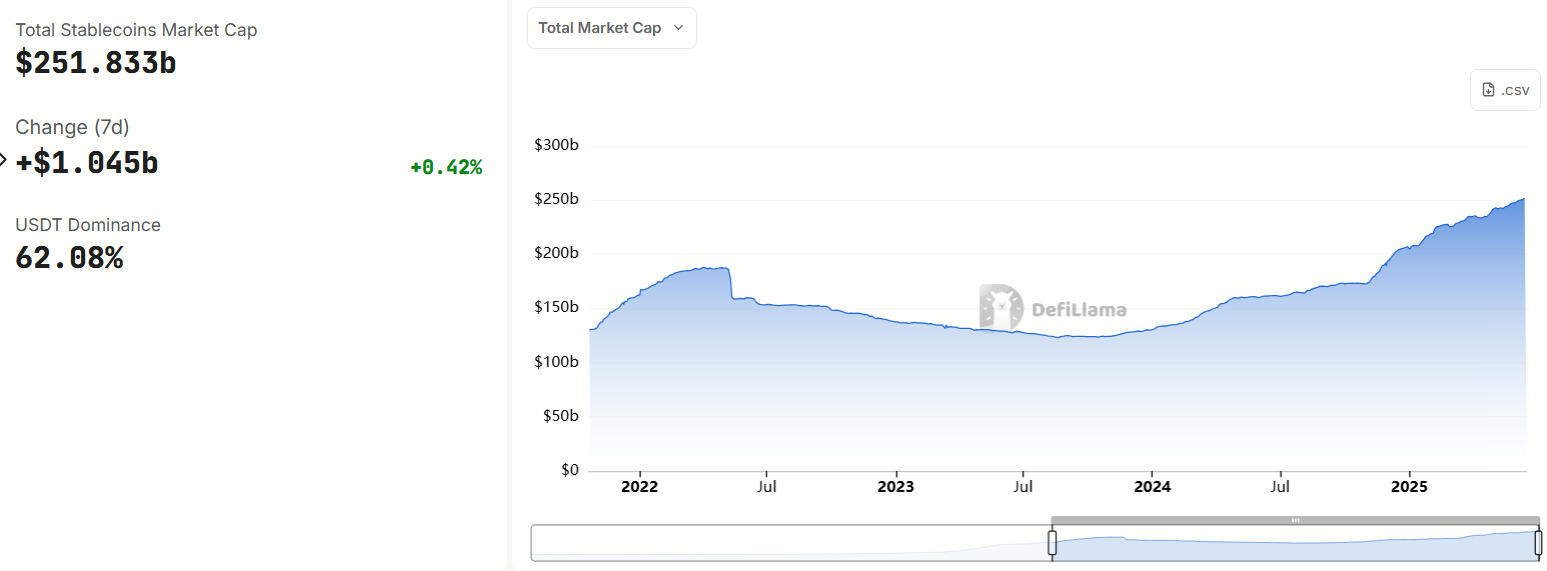The height and width of the screenshot is (571, 1547).
Task: Click the 2025 label on the time axis
Action: point(1409,487)
